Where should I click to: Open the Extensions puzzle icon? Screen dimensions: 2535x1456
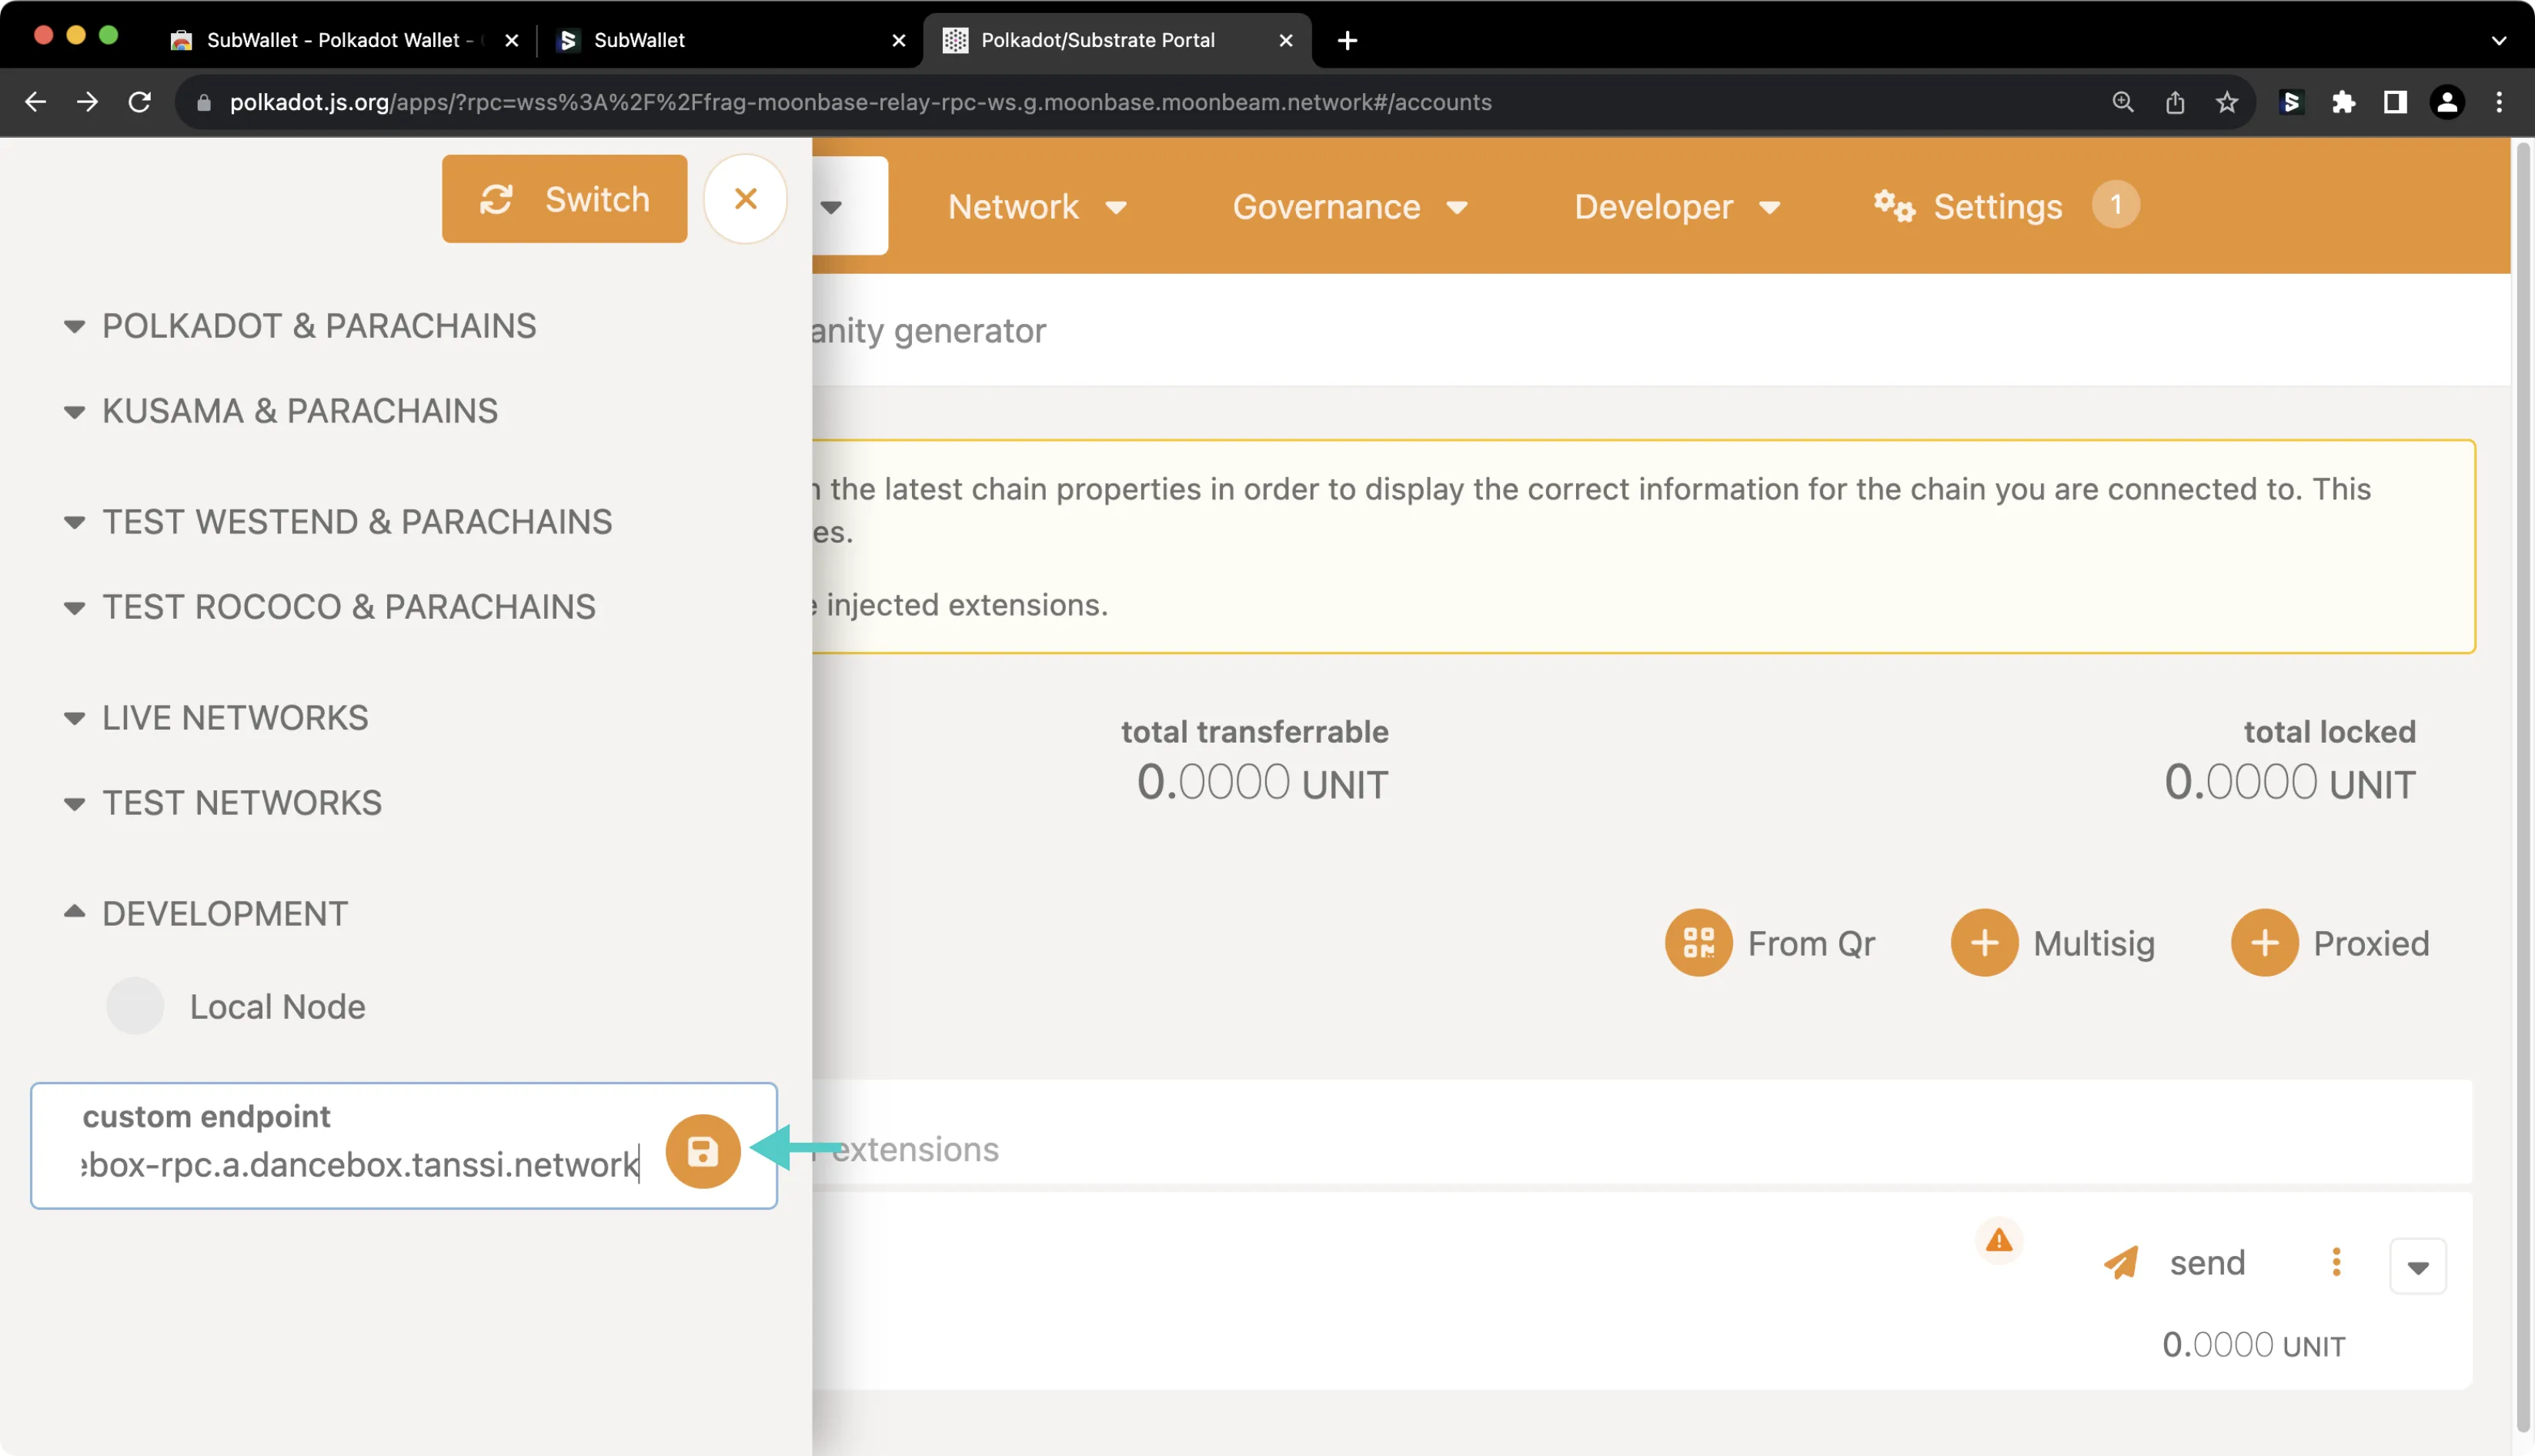tap(2343, 102)
